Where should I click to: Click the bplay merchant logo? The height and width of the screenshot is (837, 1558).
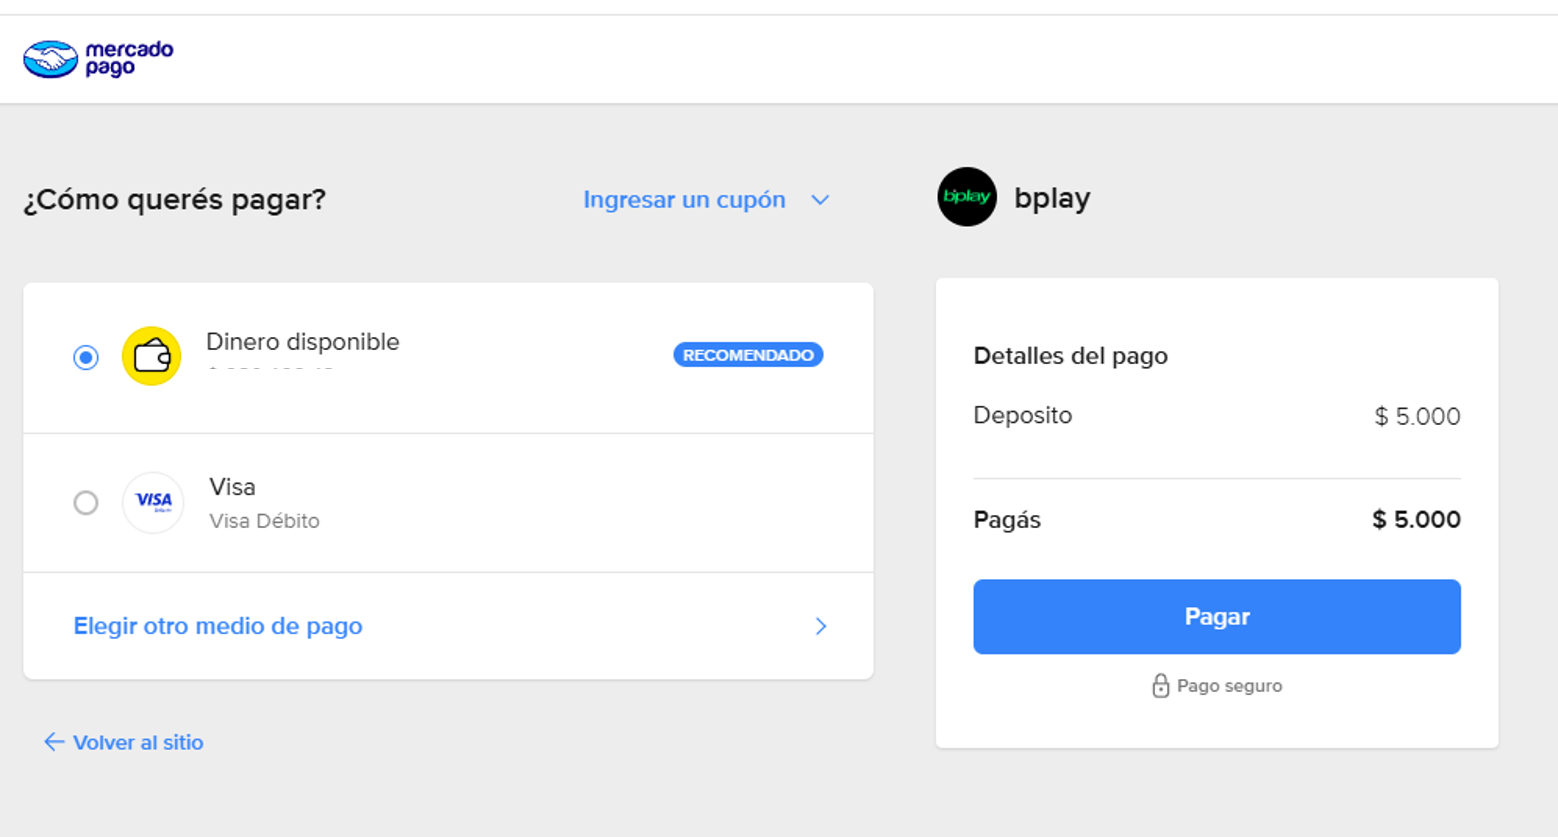click(966, 197)
